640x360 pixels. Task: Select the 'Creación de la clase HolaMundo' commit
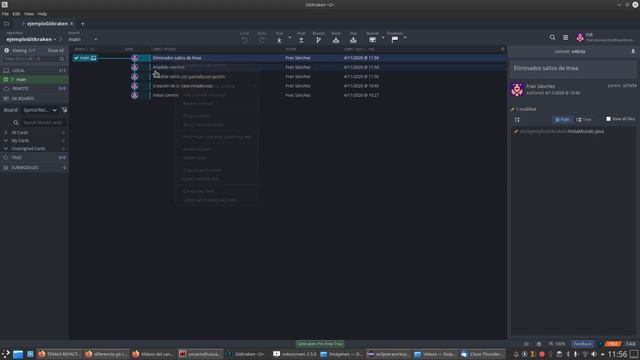coord(288,86)
